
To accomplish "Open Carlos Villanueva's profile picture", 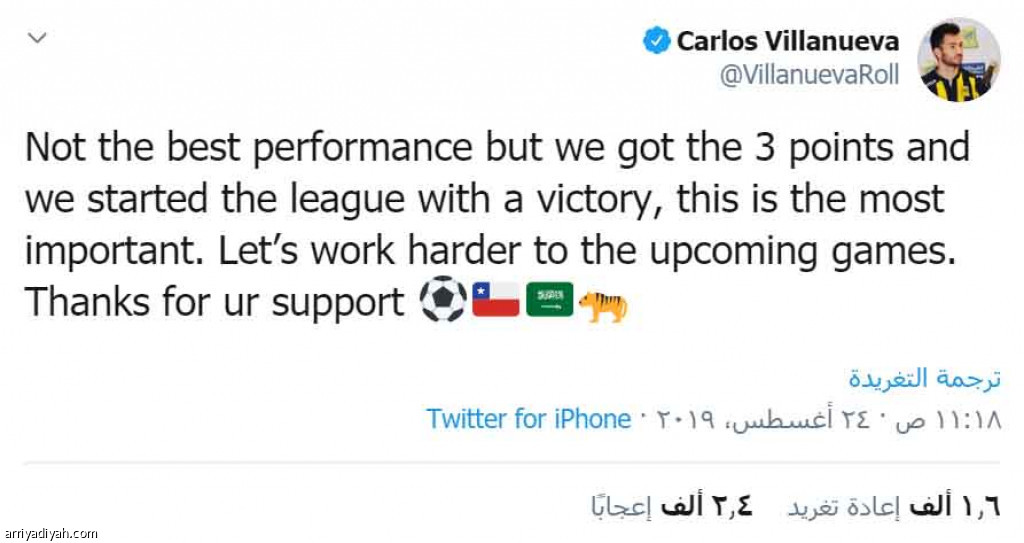I will point(959,59).
